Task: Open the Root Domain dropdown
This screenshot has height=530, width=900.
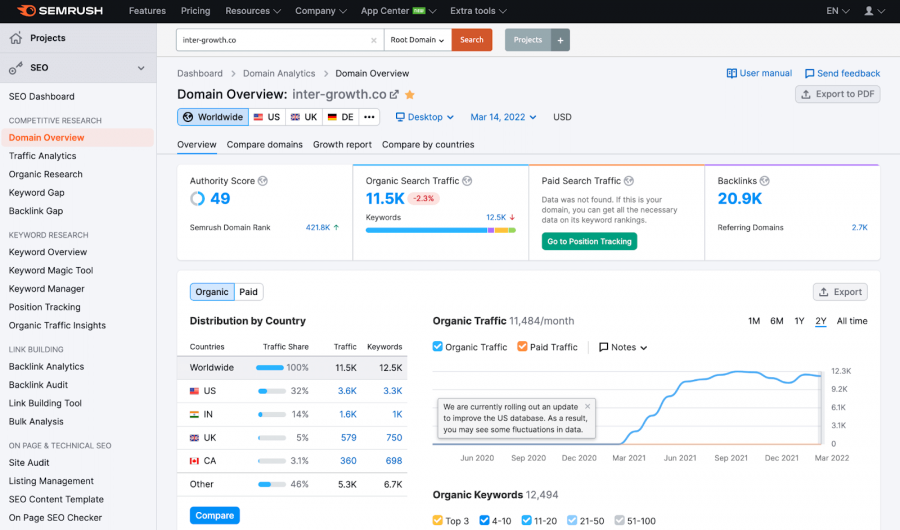Action: pyautogui.click(x=418, y=40)
